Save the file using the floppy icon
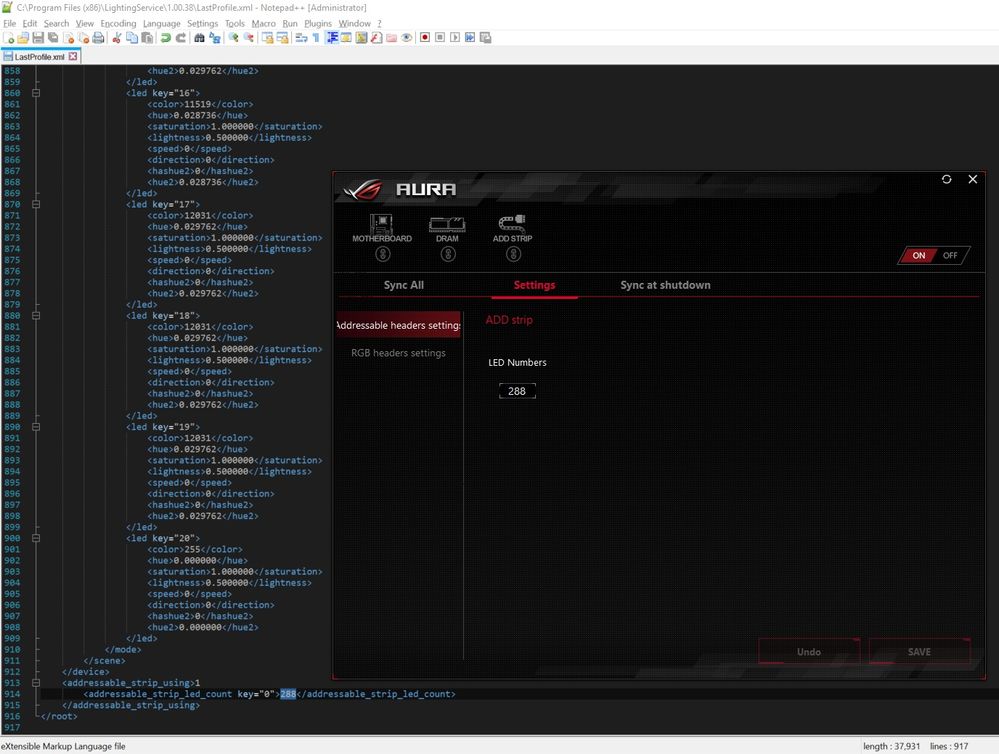Image resolution: width=999 pixels, height=754 pixels. (38, 38)
